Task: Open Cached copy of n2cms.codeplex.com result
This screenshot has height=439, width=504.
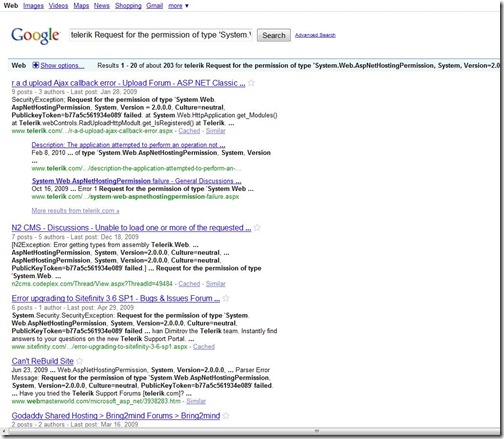Action: [x=189, y=284]
